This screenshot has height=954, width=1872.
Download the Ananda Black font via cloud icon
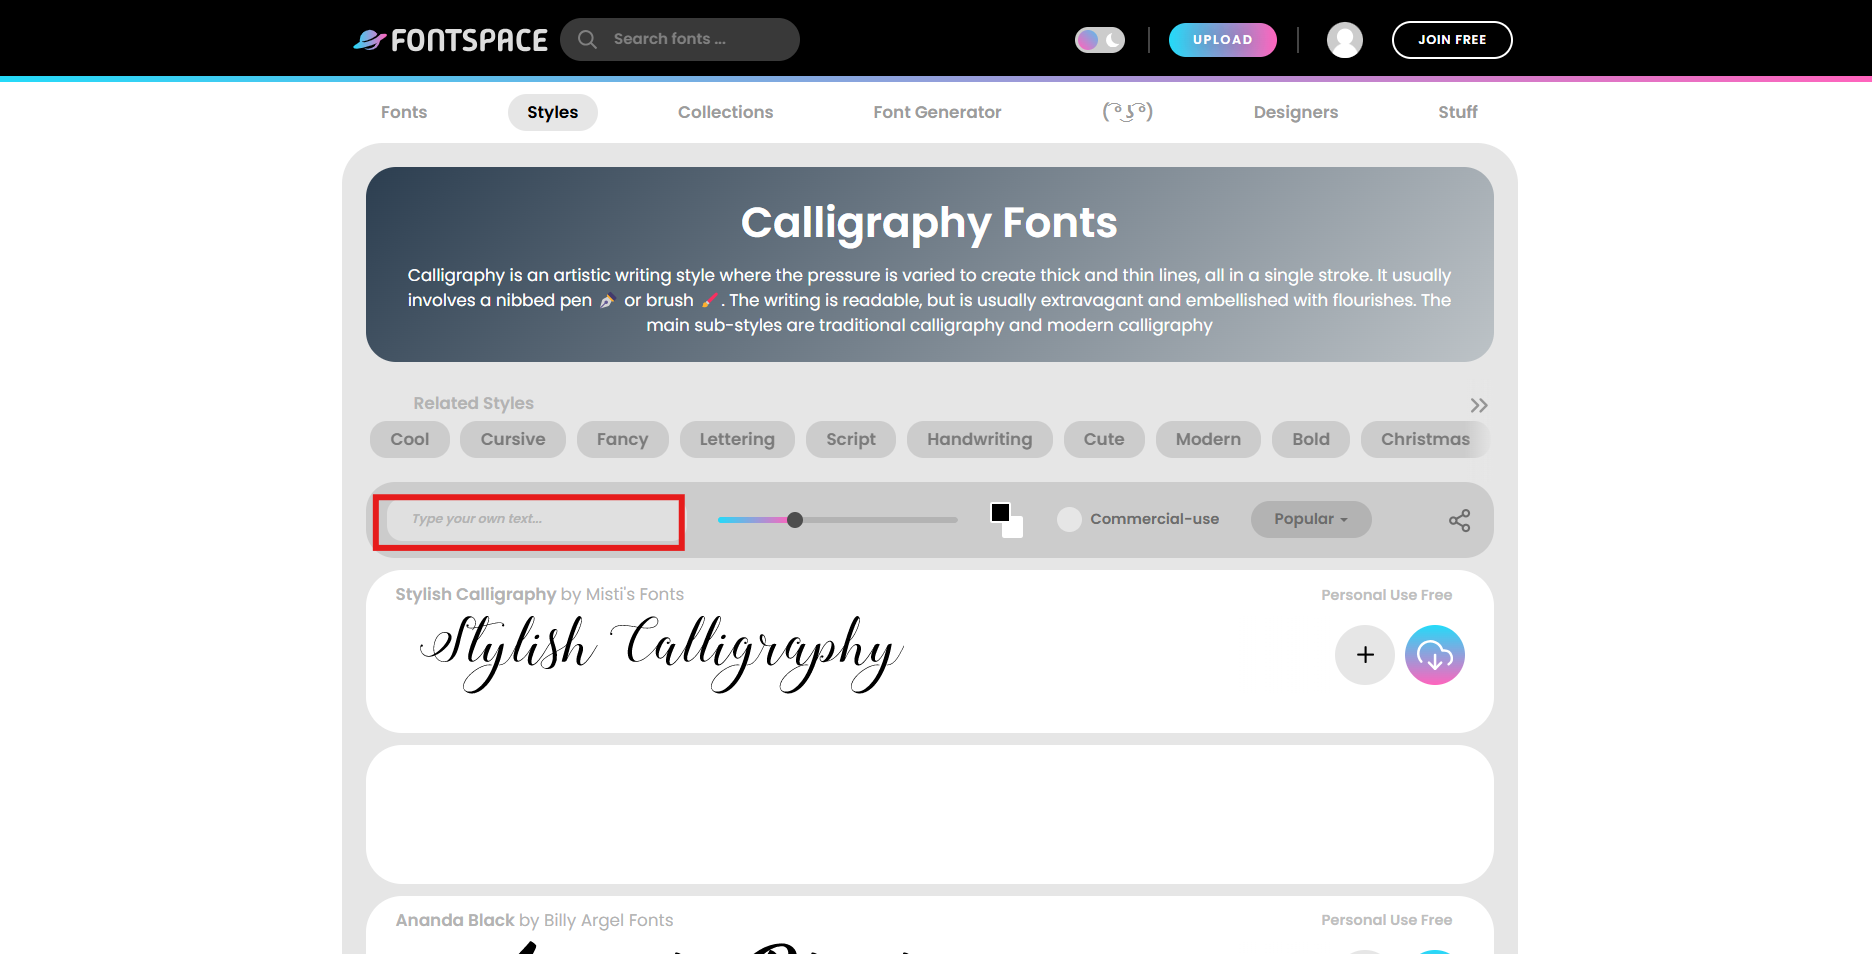coord(1435,948)
